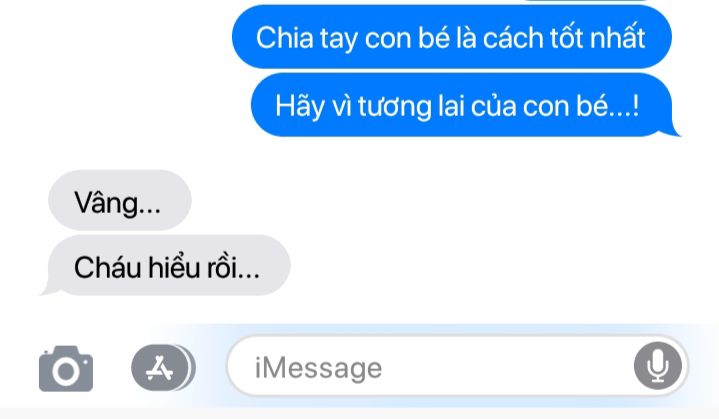The width and height of the screenshot is (719, 419).
Task: Click the "A" symbol inside the apps icon
Action: coord(159,368)
